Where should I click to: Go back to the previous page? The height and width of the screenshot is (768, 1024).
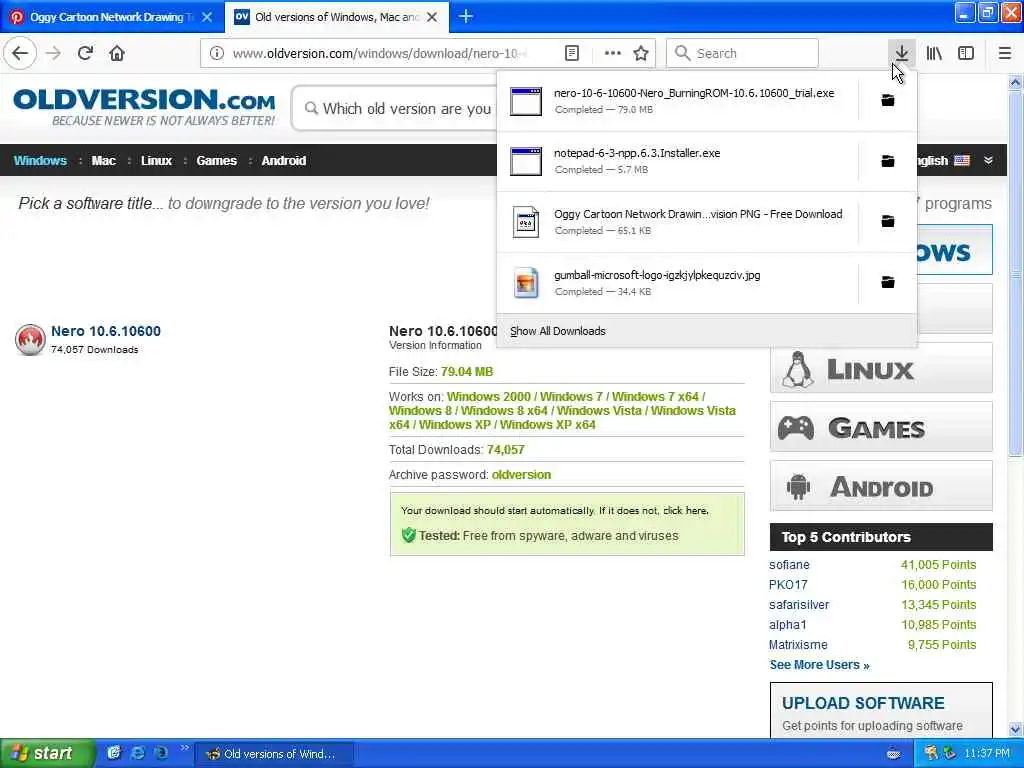(x=20, y=53)
